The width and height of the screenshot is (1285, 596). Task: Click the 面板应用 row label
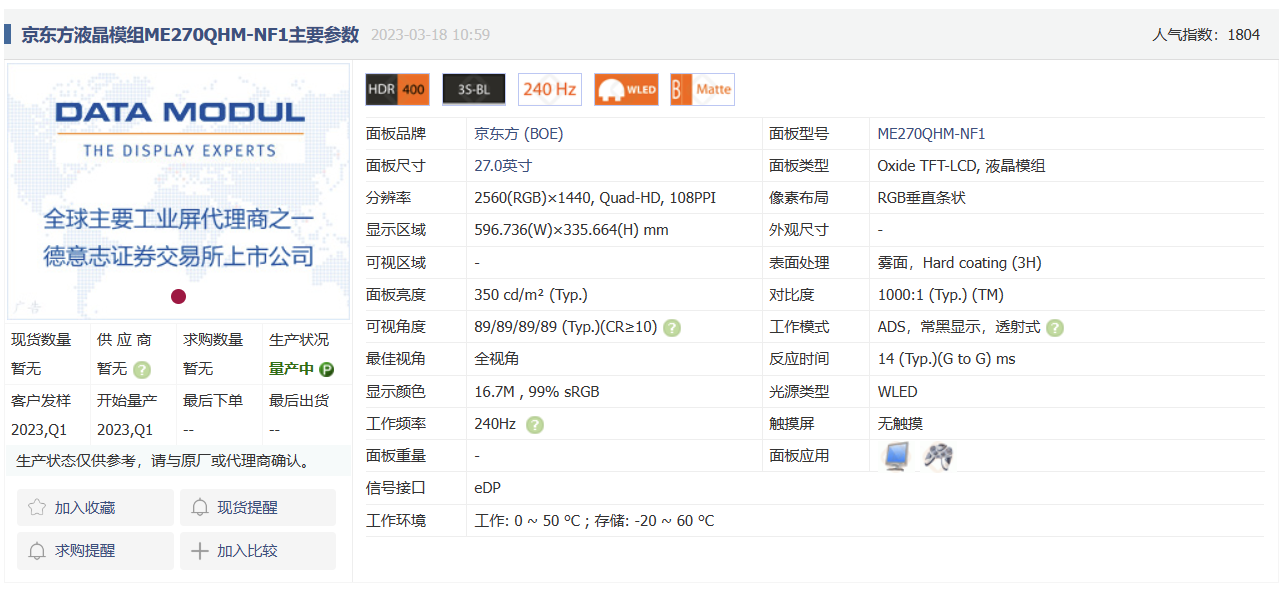(x=799, y=456)
